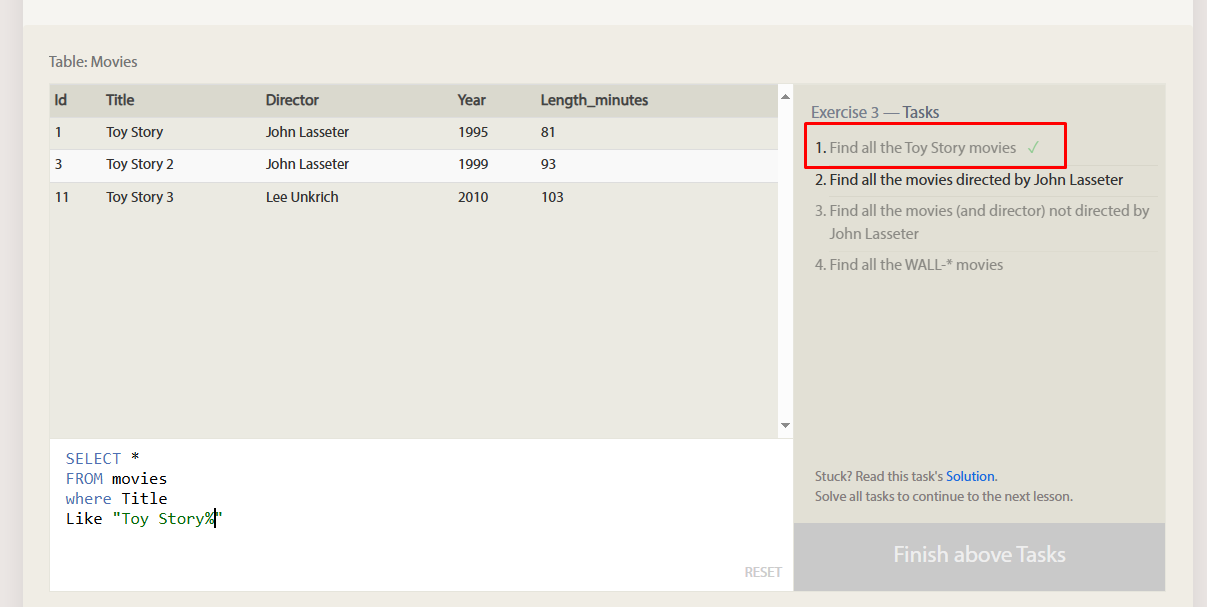Click the scrollbar down arrow of the results table
The height and width of the screenshot is (607, 1207).
point(785,426)
